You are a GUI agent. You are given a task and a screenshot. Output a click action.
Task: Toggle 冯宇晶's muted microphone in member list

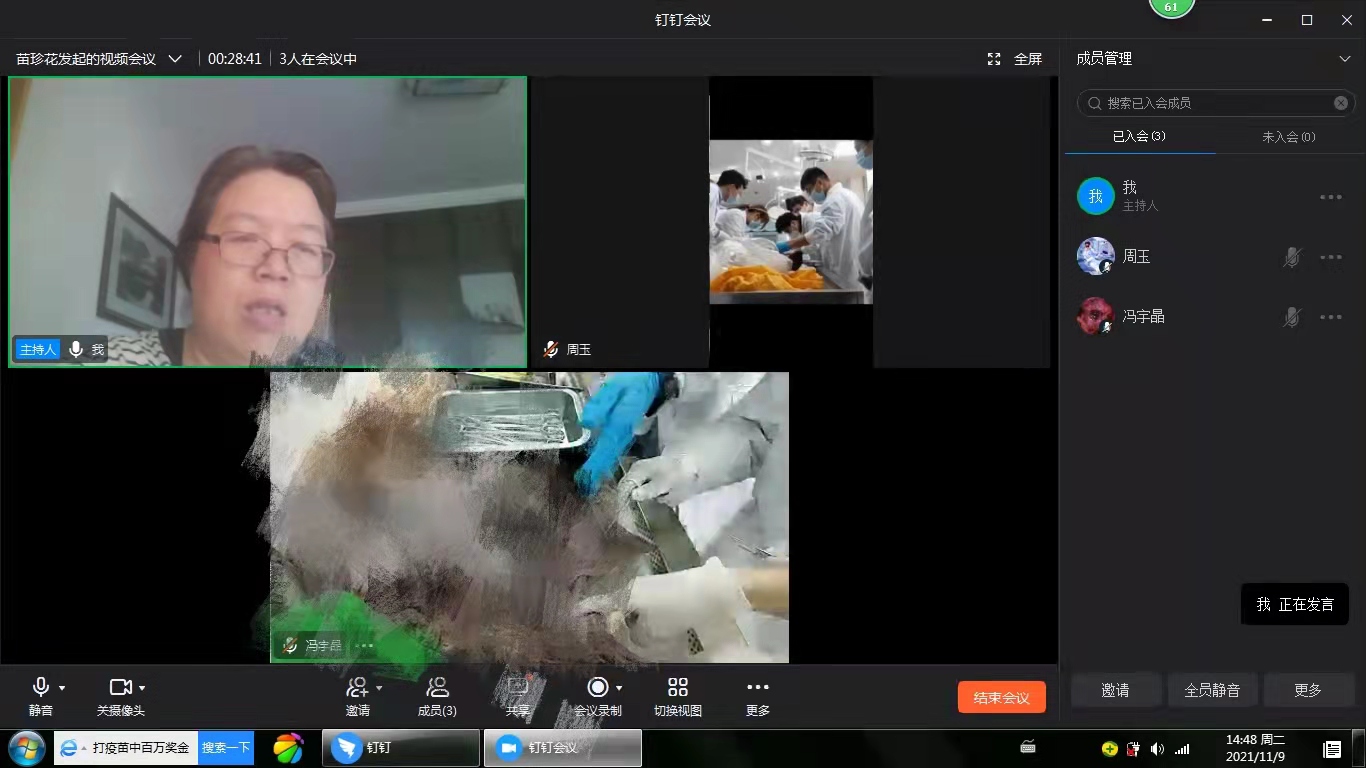click(x=1292, y=317)
